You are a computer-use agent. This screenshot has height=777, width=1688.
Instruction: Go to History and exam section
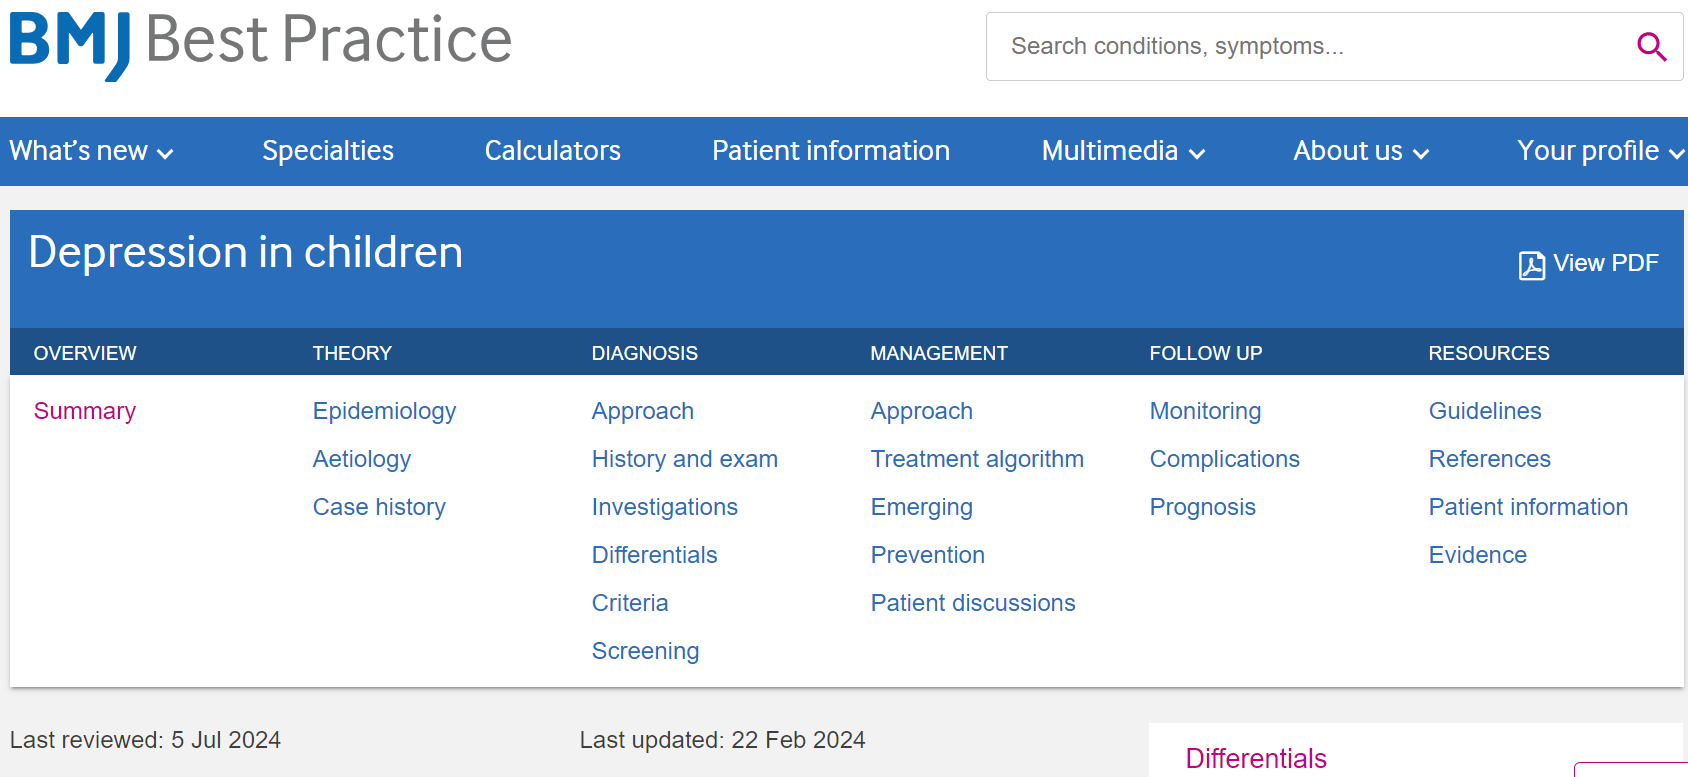(x=684, y=459)
